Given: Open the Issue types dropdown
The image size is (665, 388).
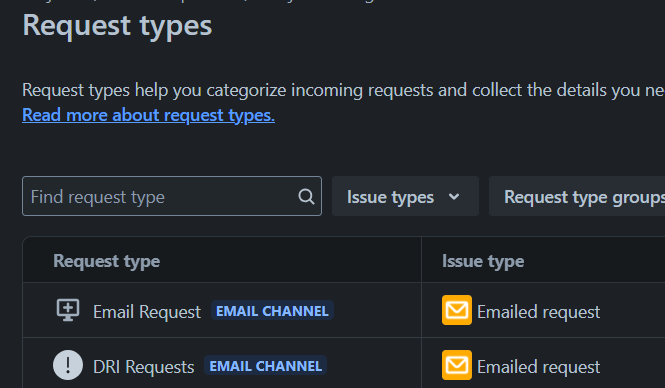Looking at the screenshot, I should (405, 196).
